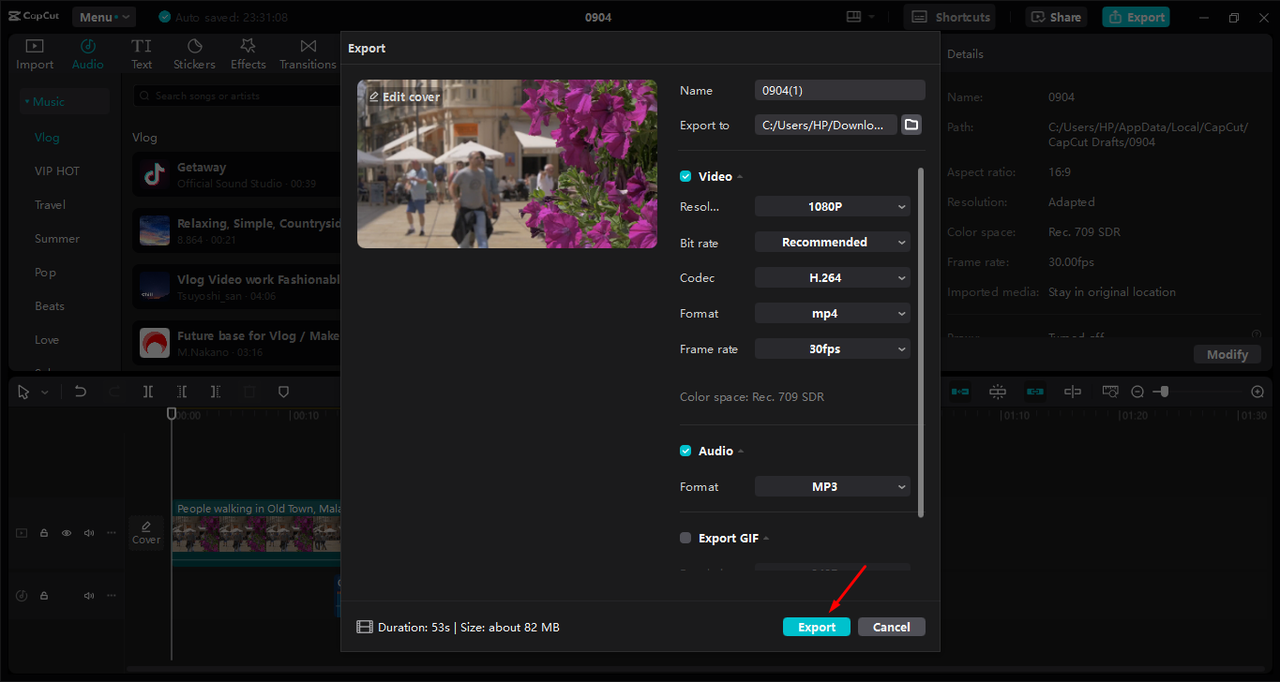Click the cover preview thumbnail
The image size is (1280, 682).
[x=507, y=164]
